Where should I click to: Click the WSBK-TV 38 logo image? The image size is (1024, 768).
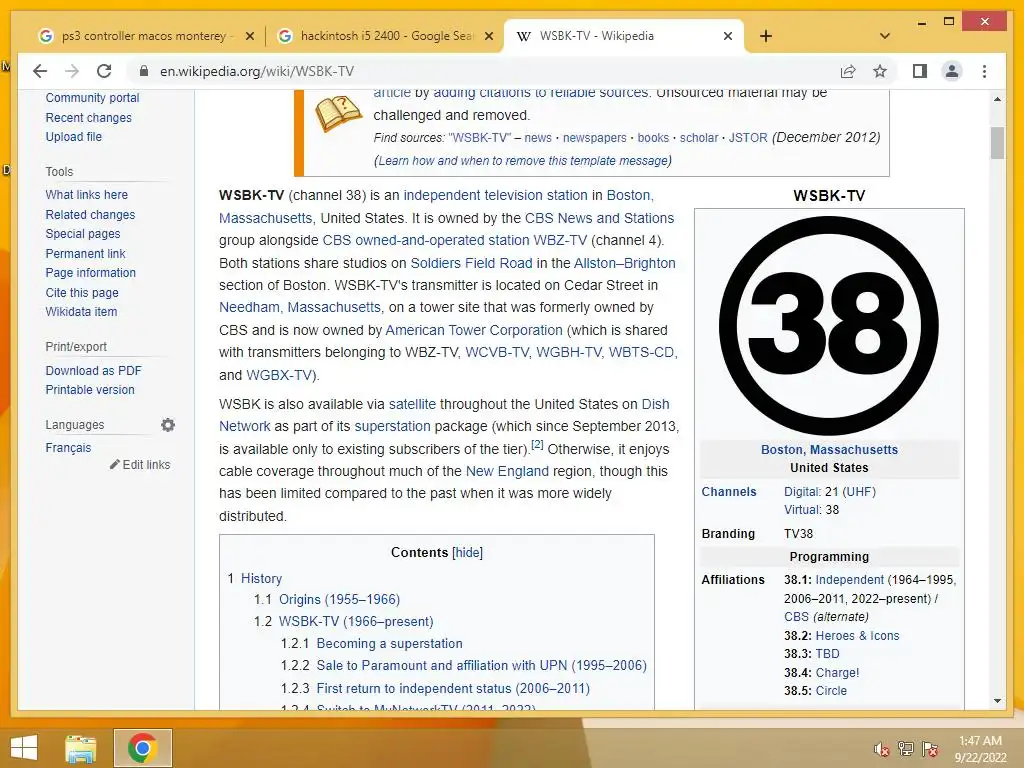coord(829,325)
